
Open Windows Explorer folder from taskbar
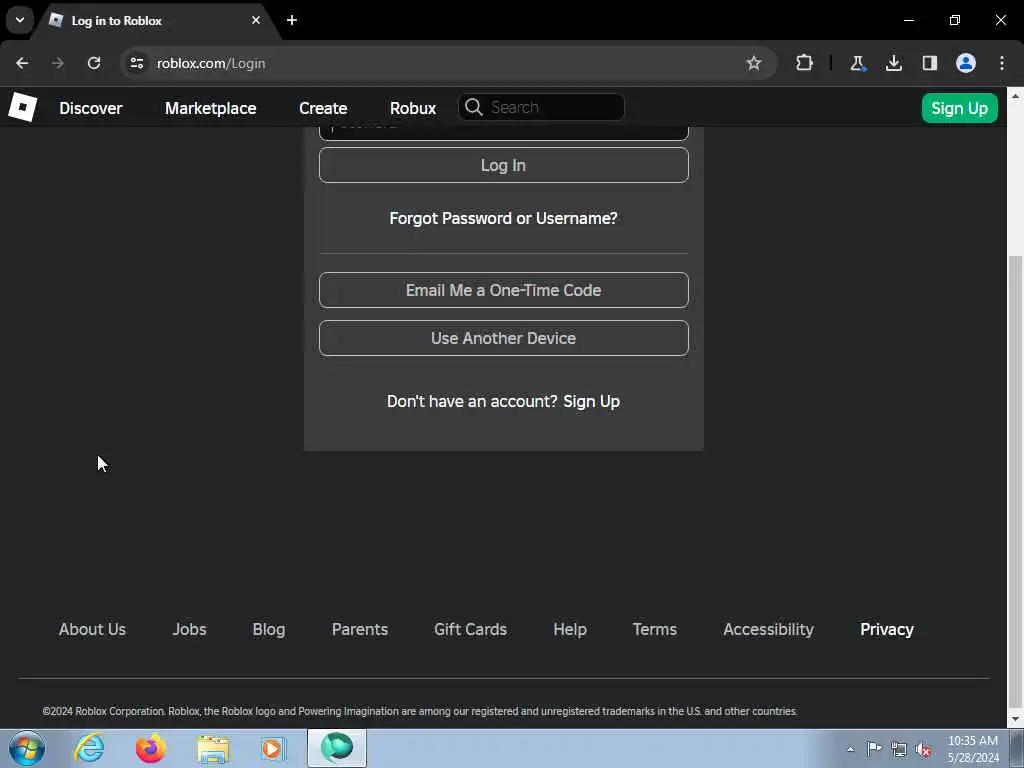(213, 749)
